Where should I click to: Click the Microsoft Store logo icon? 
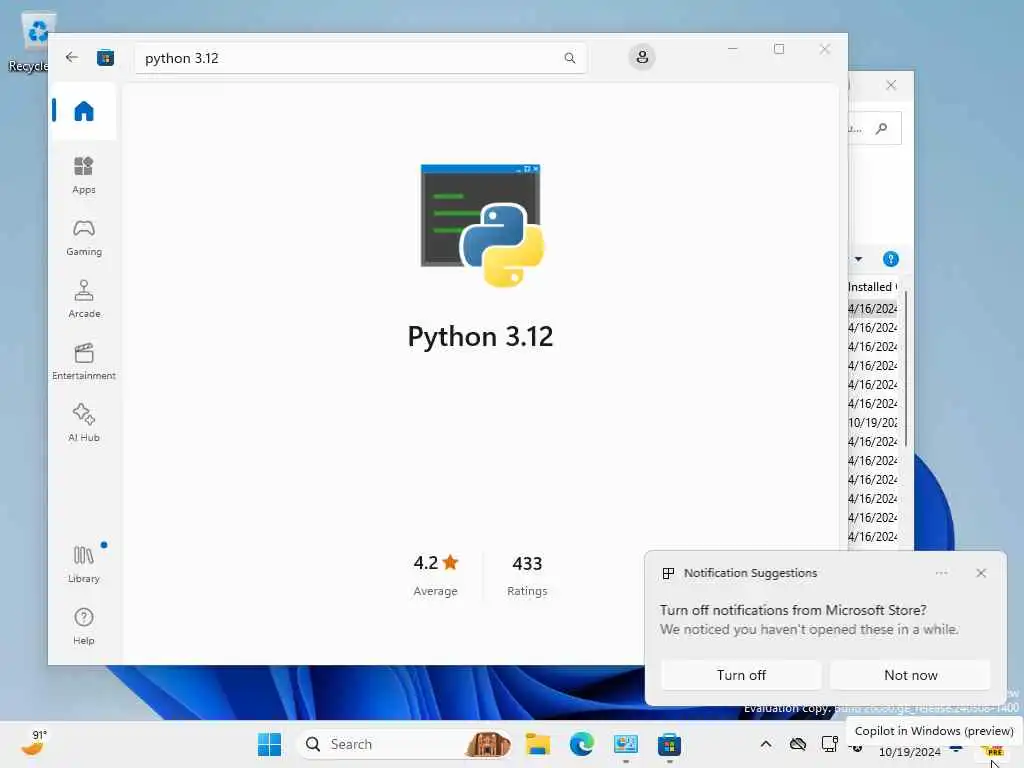(x=105, y=58)
